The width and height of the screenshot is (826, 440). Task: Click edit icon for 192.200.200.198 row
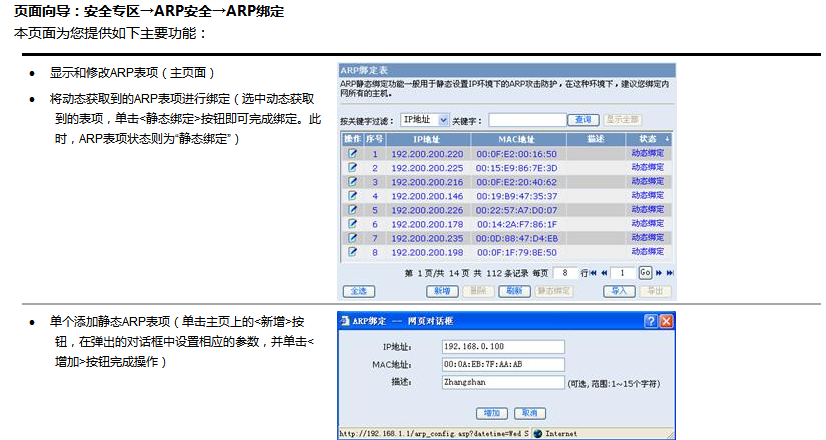[352, 252]
